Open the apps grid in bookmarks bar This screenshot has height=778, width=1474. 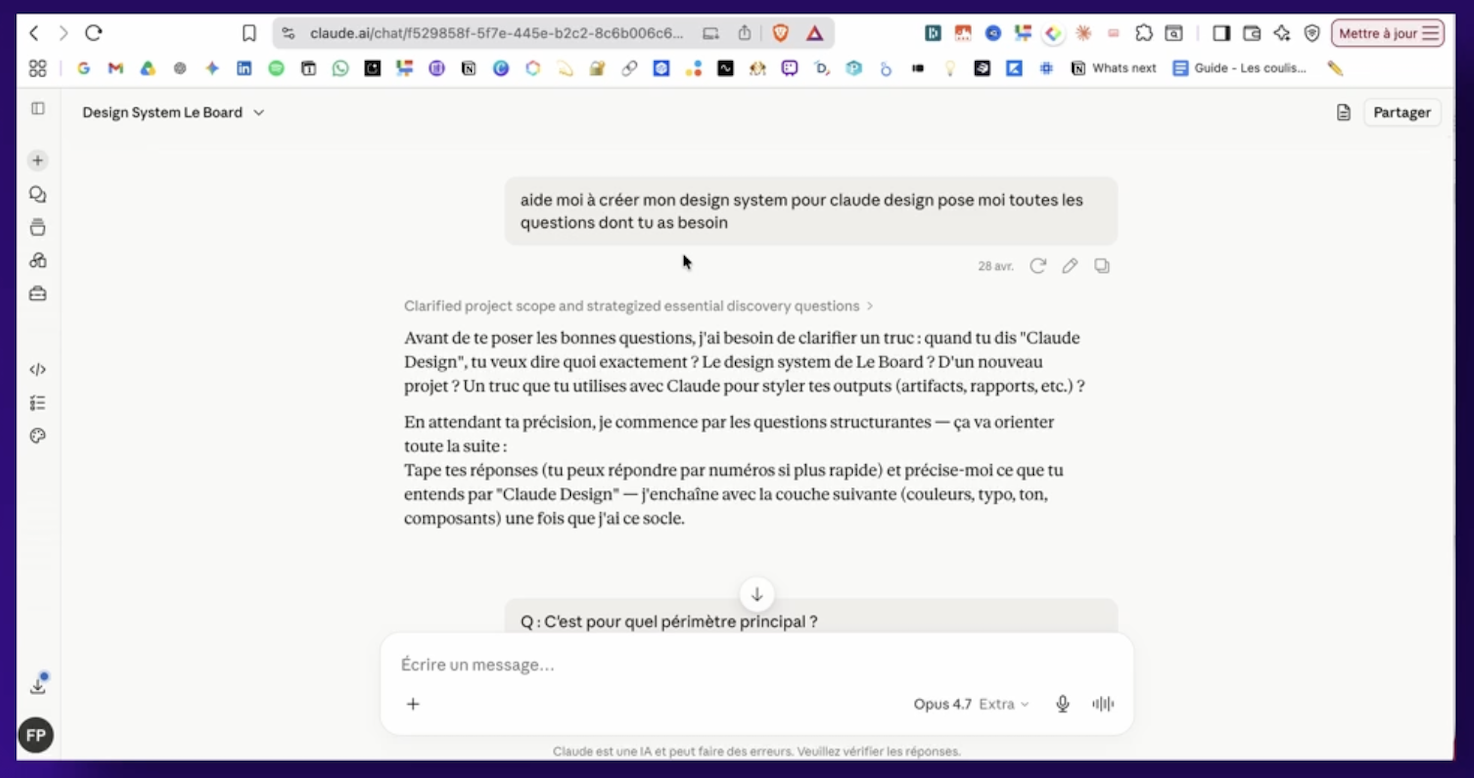[38, 68]
